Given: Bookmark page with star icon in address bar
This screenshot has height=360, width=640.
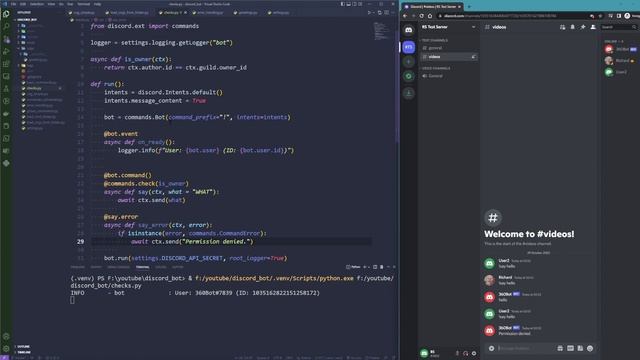Looking at the screenshot, I should click(x=600, y=16).
